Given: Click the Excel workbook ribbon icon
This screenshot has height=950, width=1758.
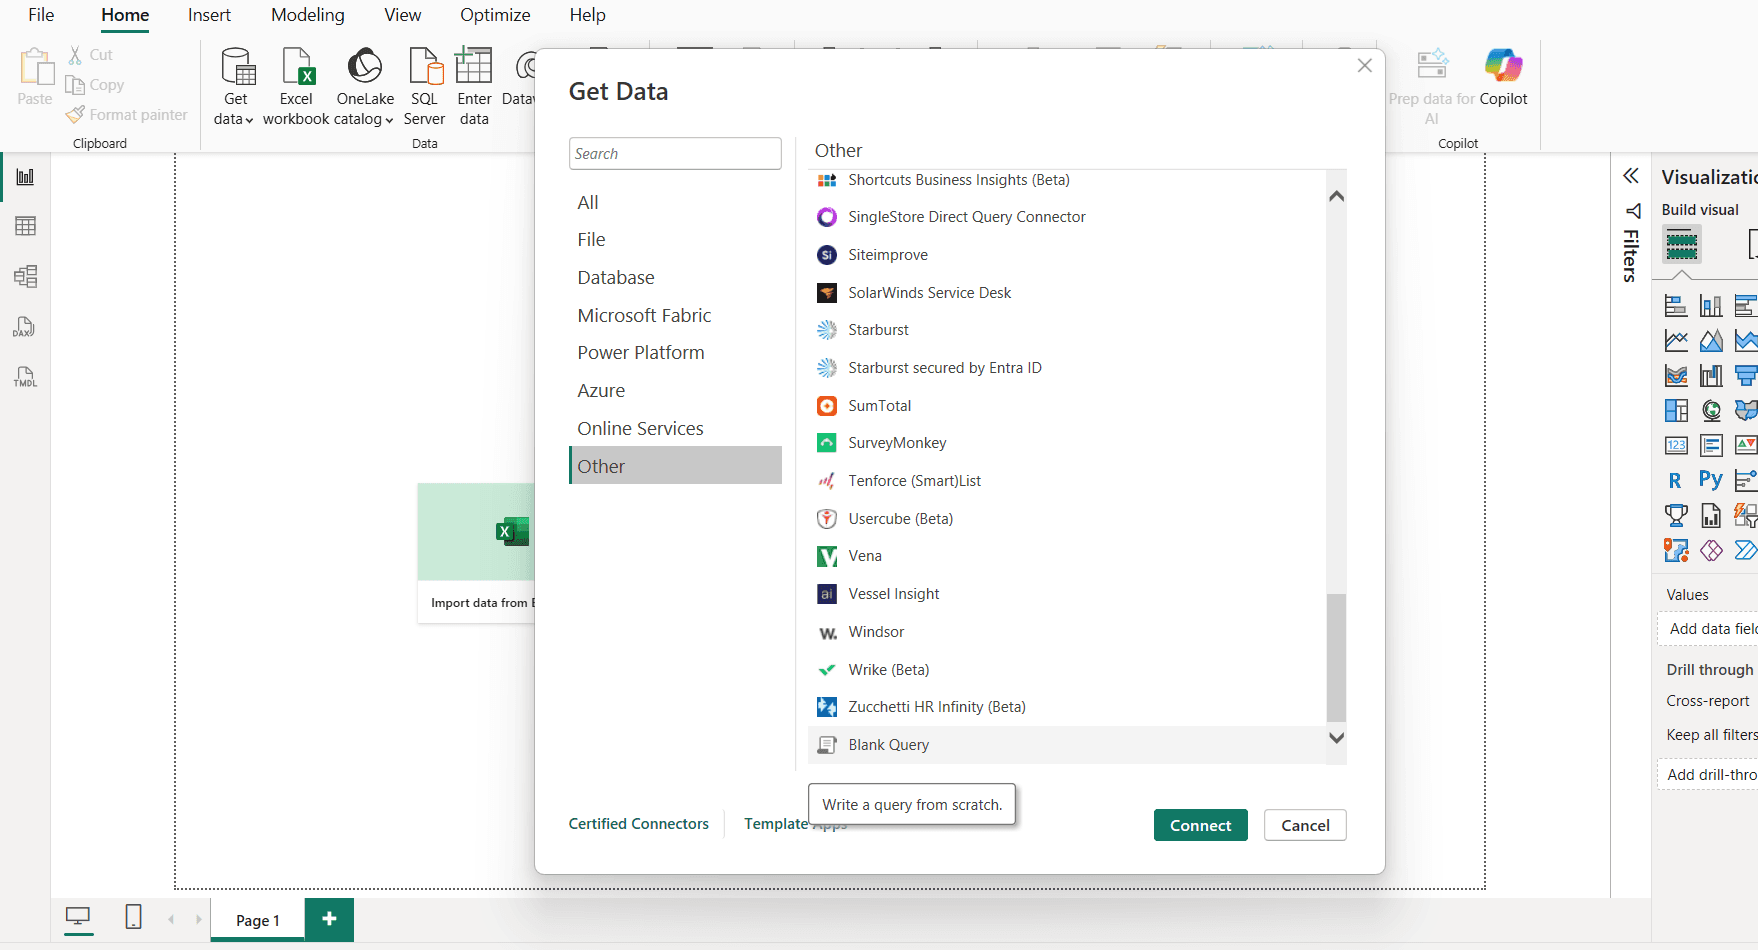Looking at the screenshot, I should pyautogui.click(x=297, y=67).
